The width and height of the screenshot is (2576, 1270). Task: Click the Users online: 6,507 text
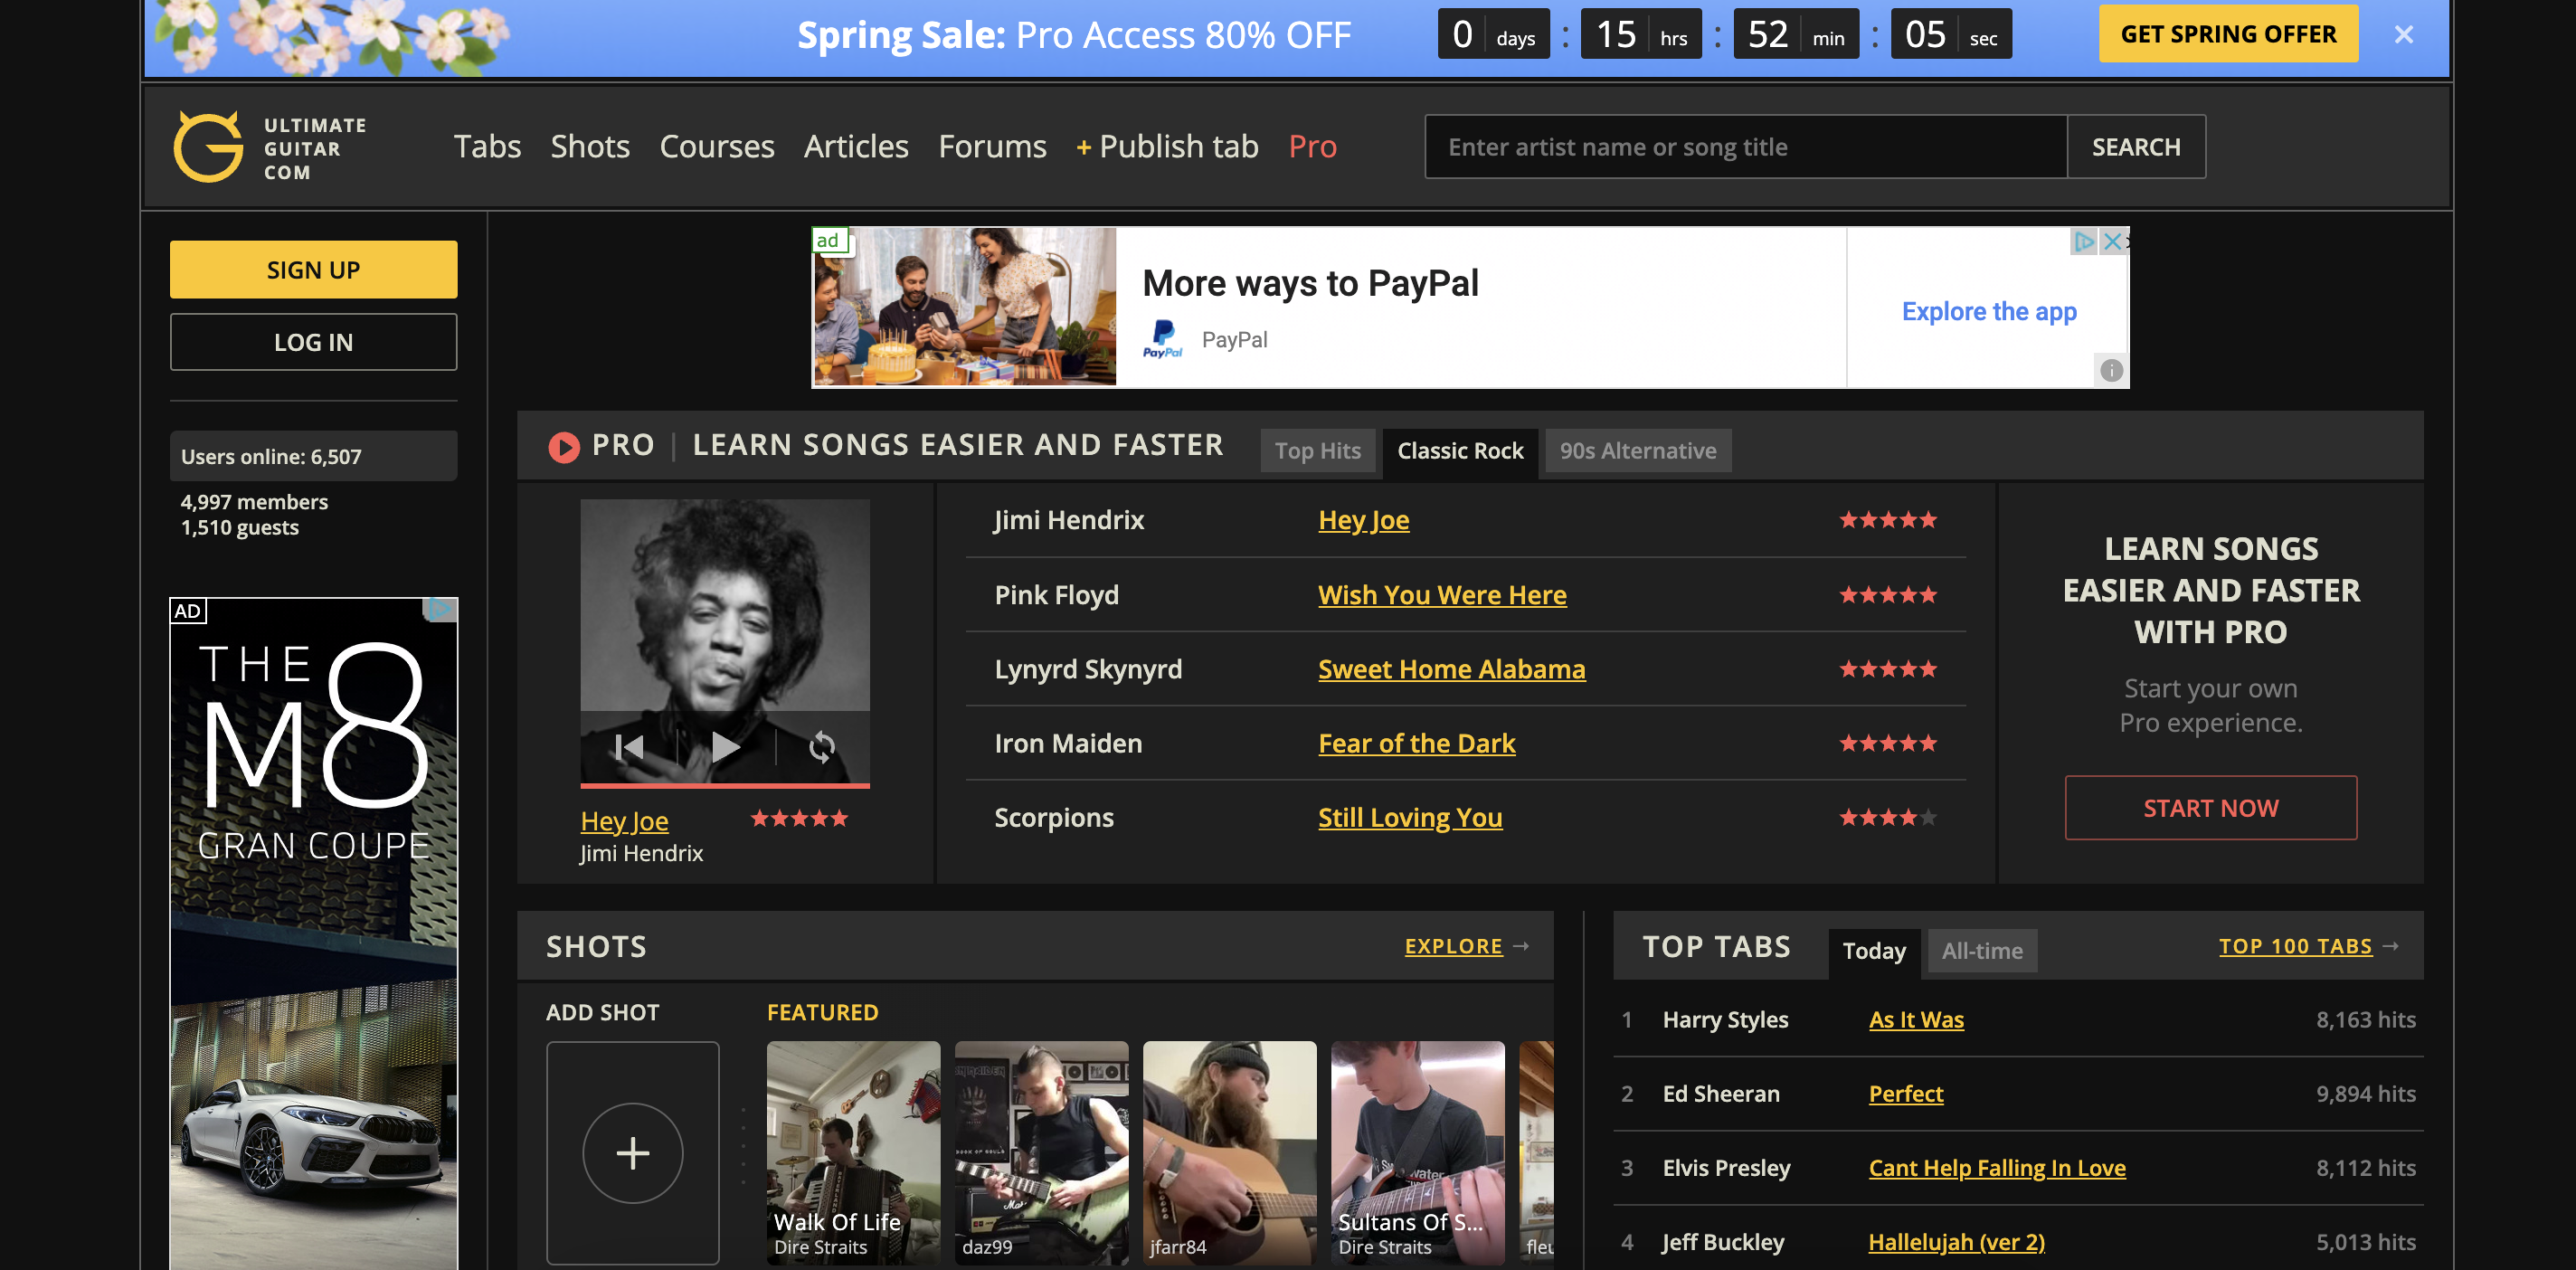[x=271, y=457]
